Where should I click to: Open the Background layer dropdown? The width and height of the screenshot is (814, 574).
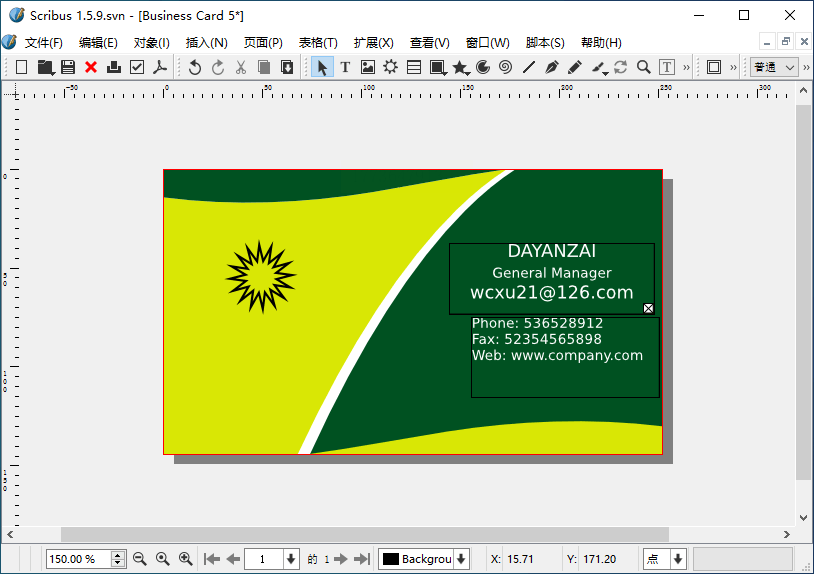pyautogui.click(x=461, y=559)
